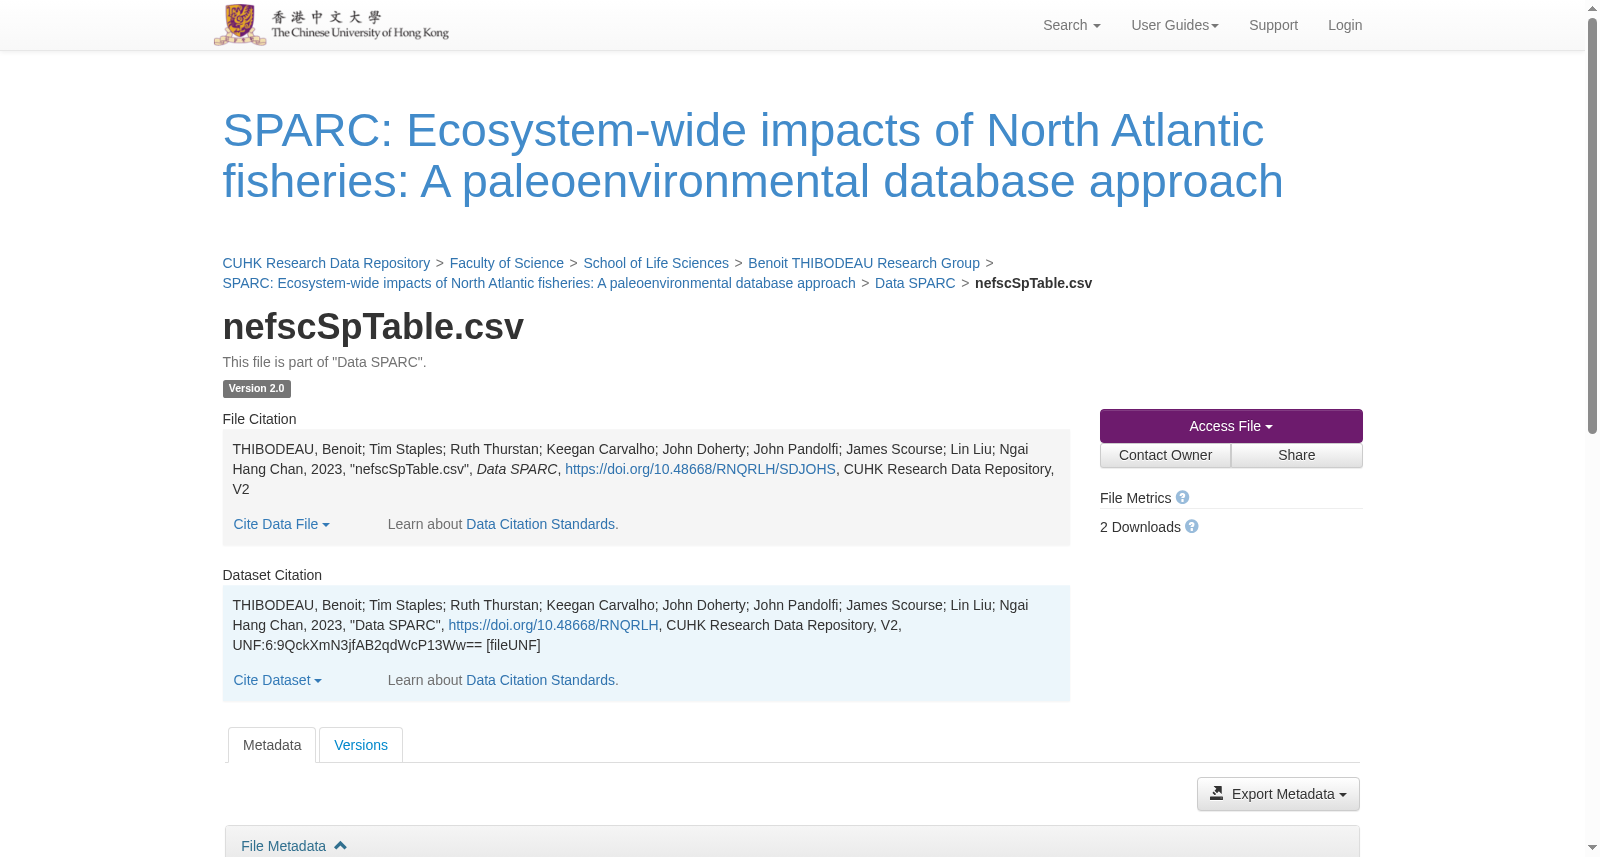Click the help icon beside 2 Downloads
This screenshot has height=857, width=1600.
pos(1191,526)
